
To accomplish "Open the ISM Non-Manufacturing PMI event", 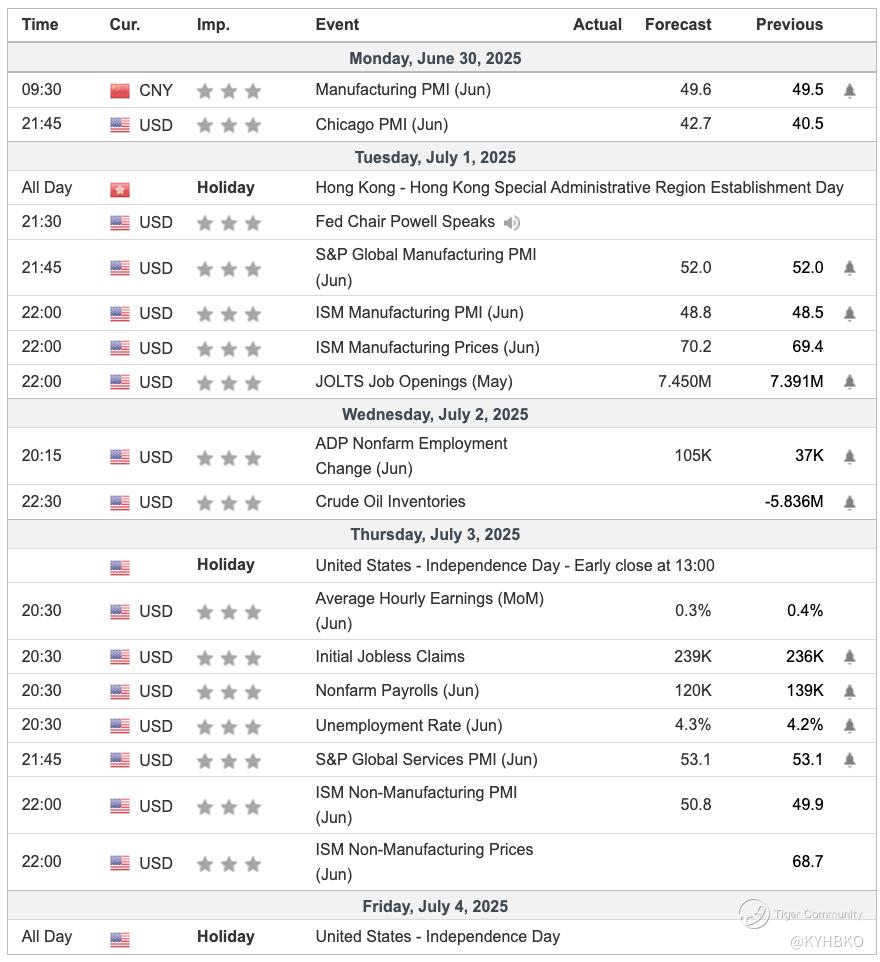I will (416, 804).
